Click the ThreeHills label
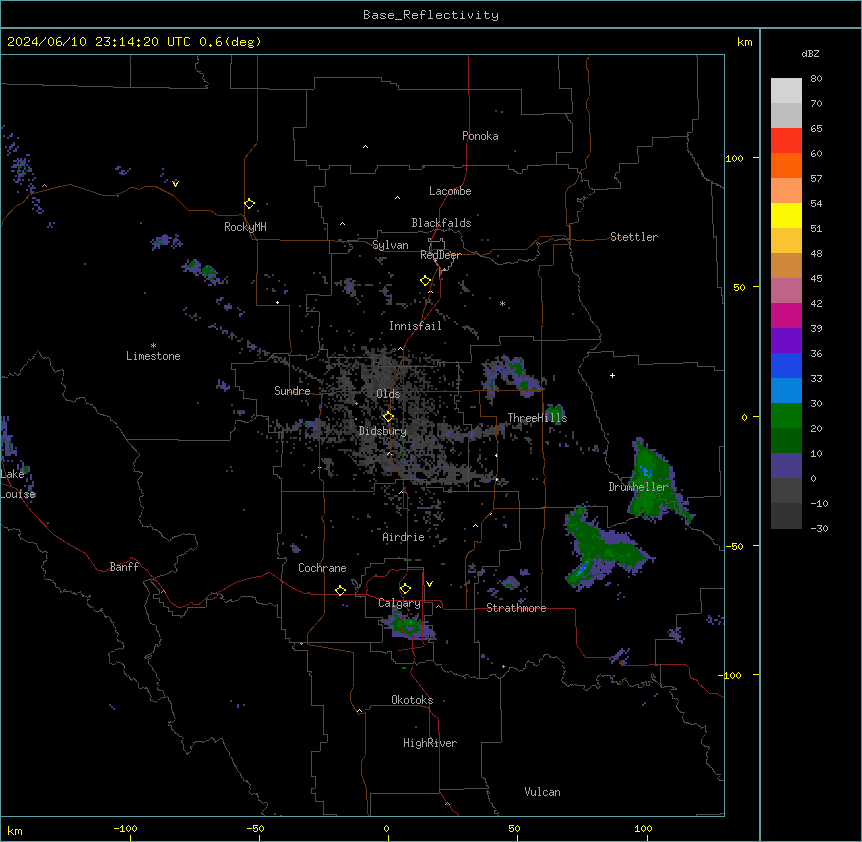 (x=537, y=418)
